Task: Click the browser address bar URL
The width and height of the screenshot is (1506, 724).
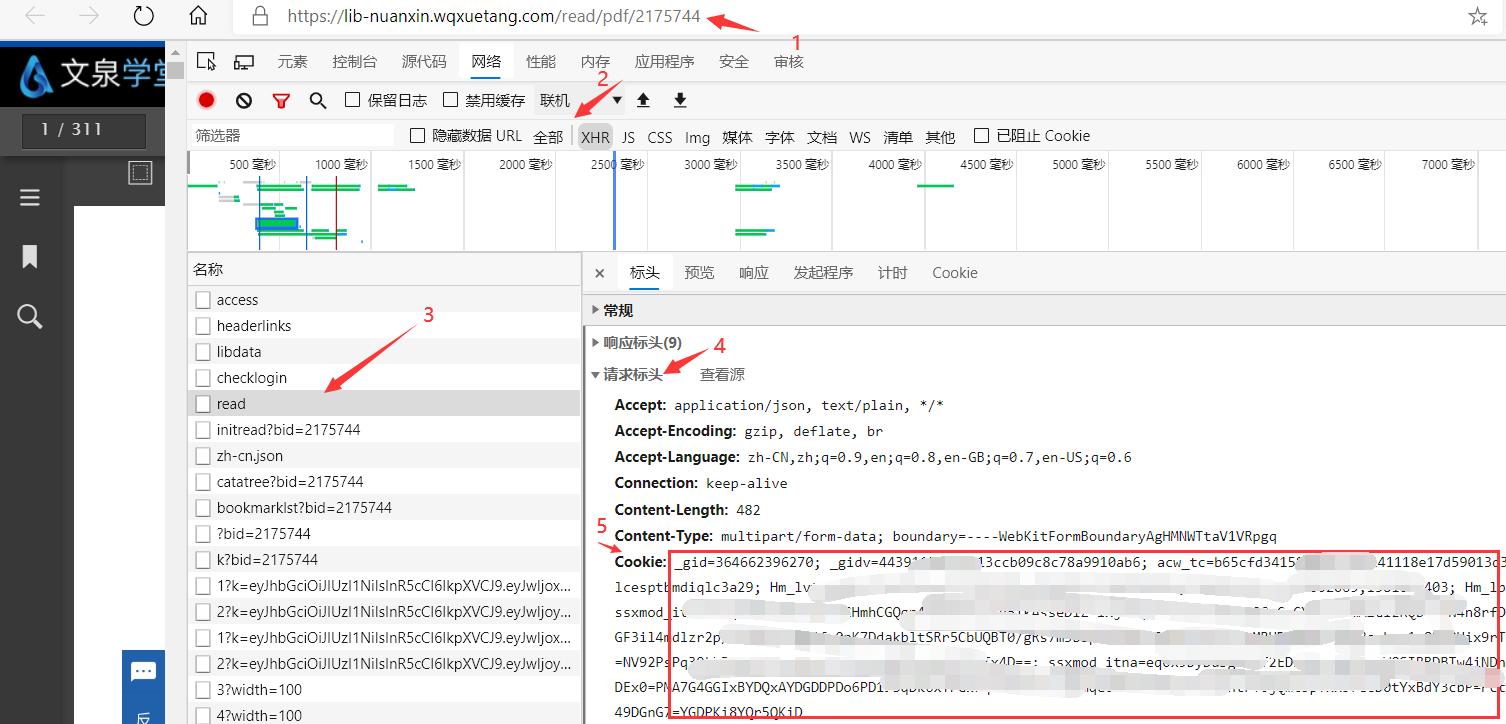Action: click(494, 16)
